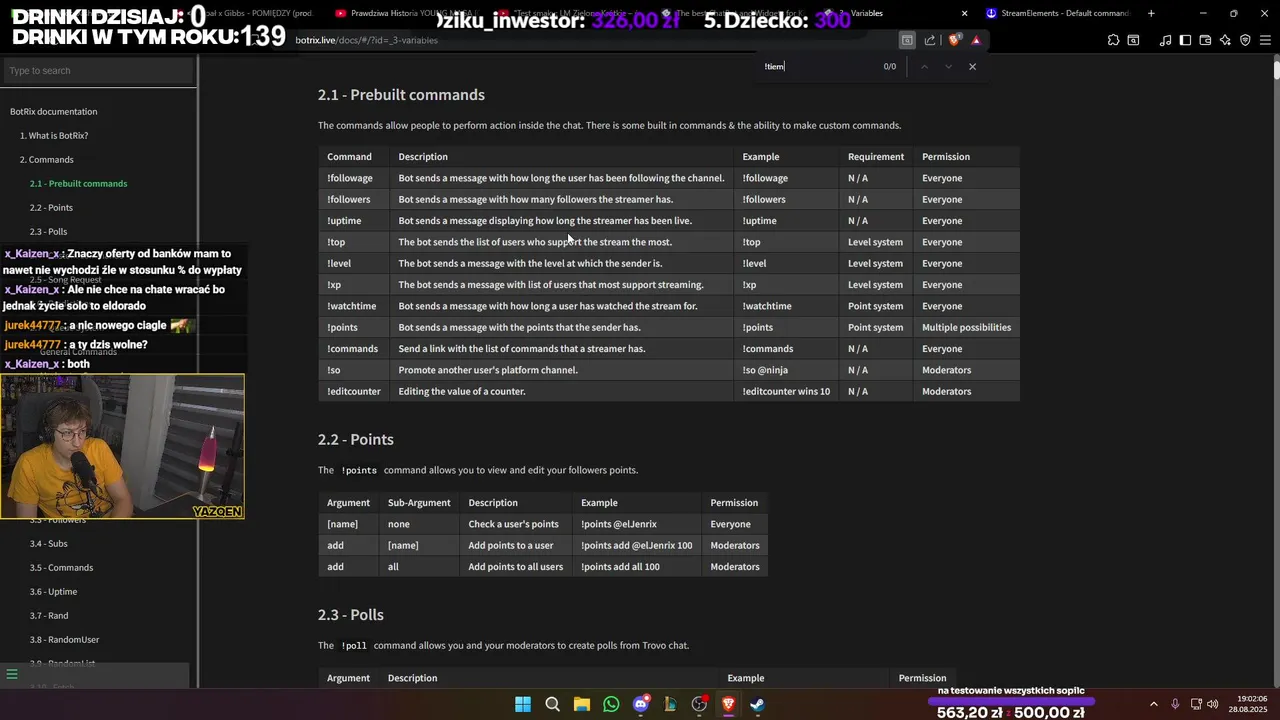Open volume control in system tray
Screen dimensions: 1280x720
click(x=1213, y=704)
